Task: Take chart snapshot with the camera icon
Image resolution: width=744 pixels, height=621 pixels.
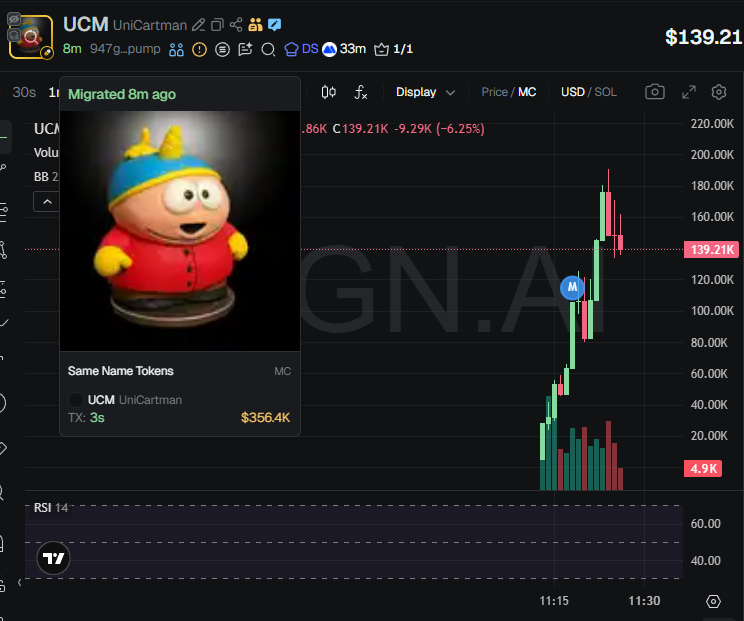Action: click(655, 92)
